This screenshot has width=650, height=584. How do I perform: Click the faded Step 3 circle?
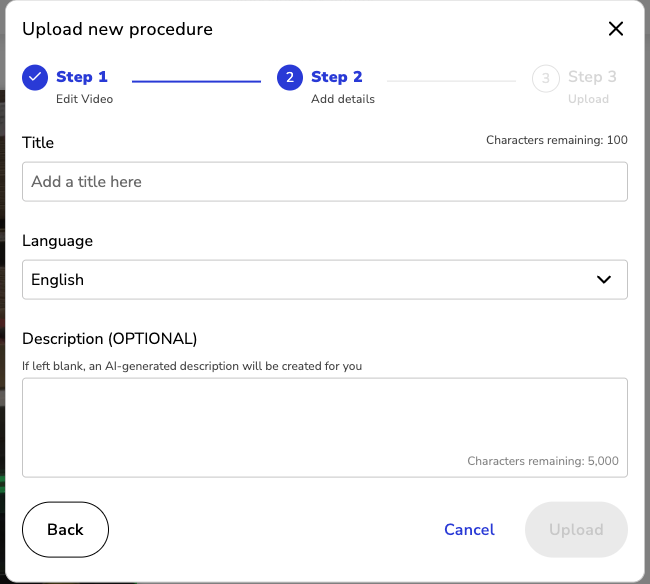click(x=546, y=77)
